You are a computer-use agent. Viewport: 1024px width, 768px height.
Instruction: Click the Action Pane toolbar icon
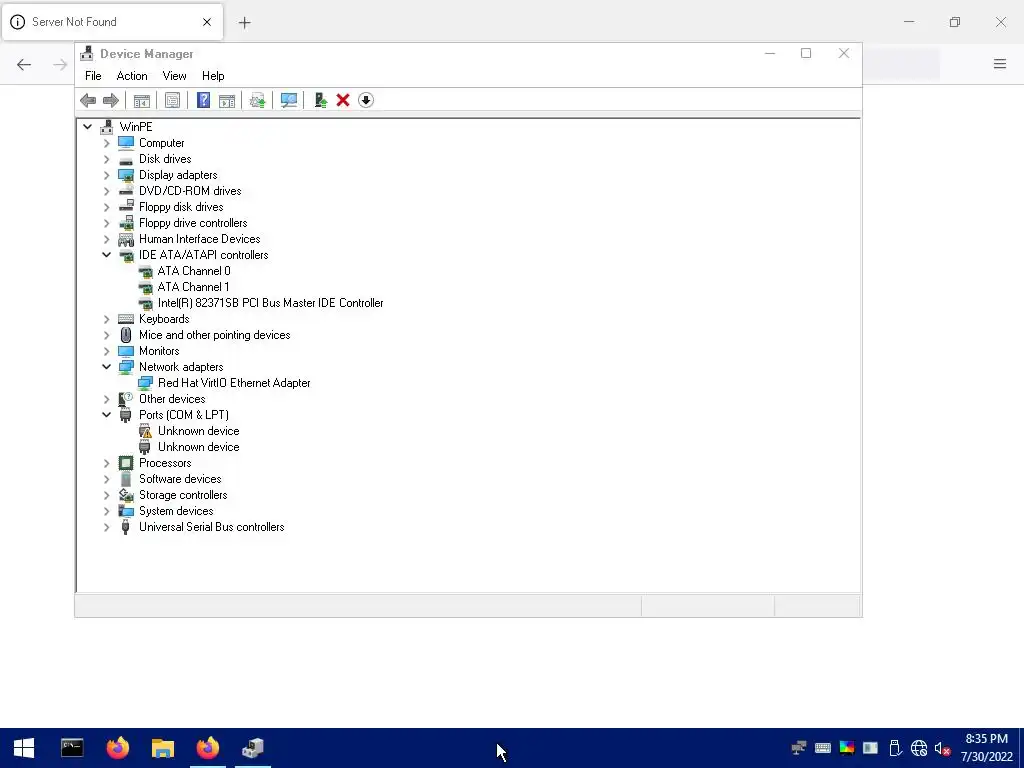pos(227,101)
